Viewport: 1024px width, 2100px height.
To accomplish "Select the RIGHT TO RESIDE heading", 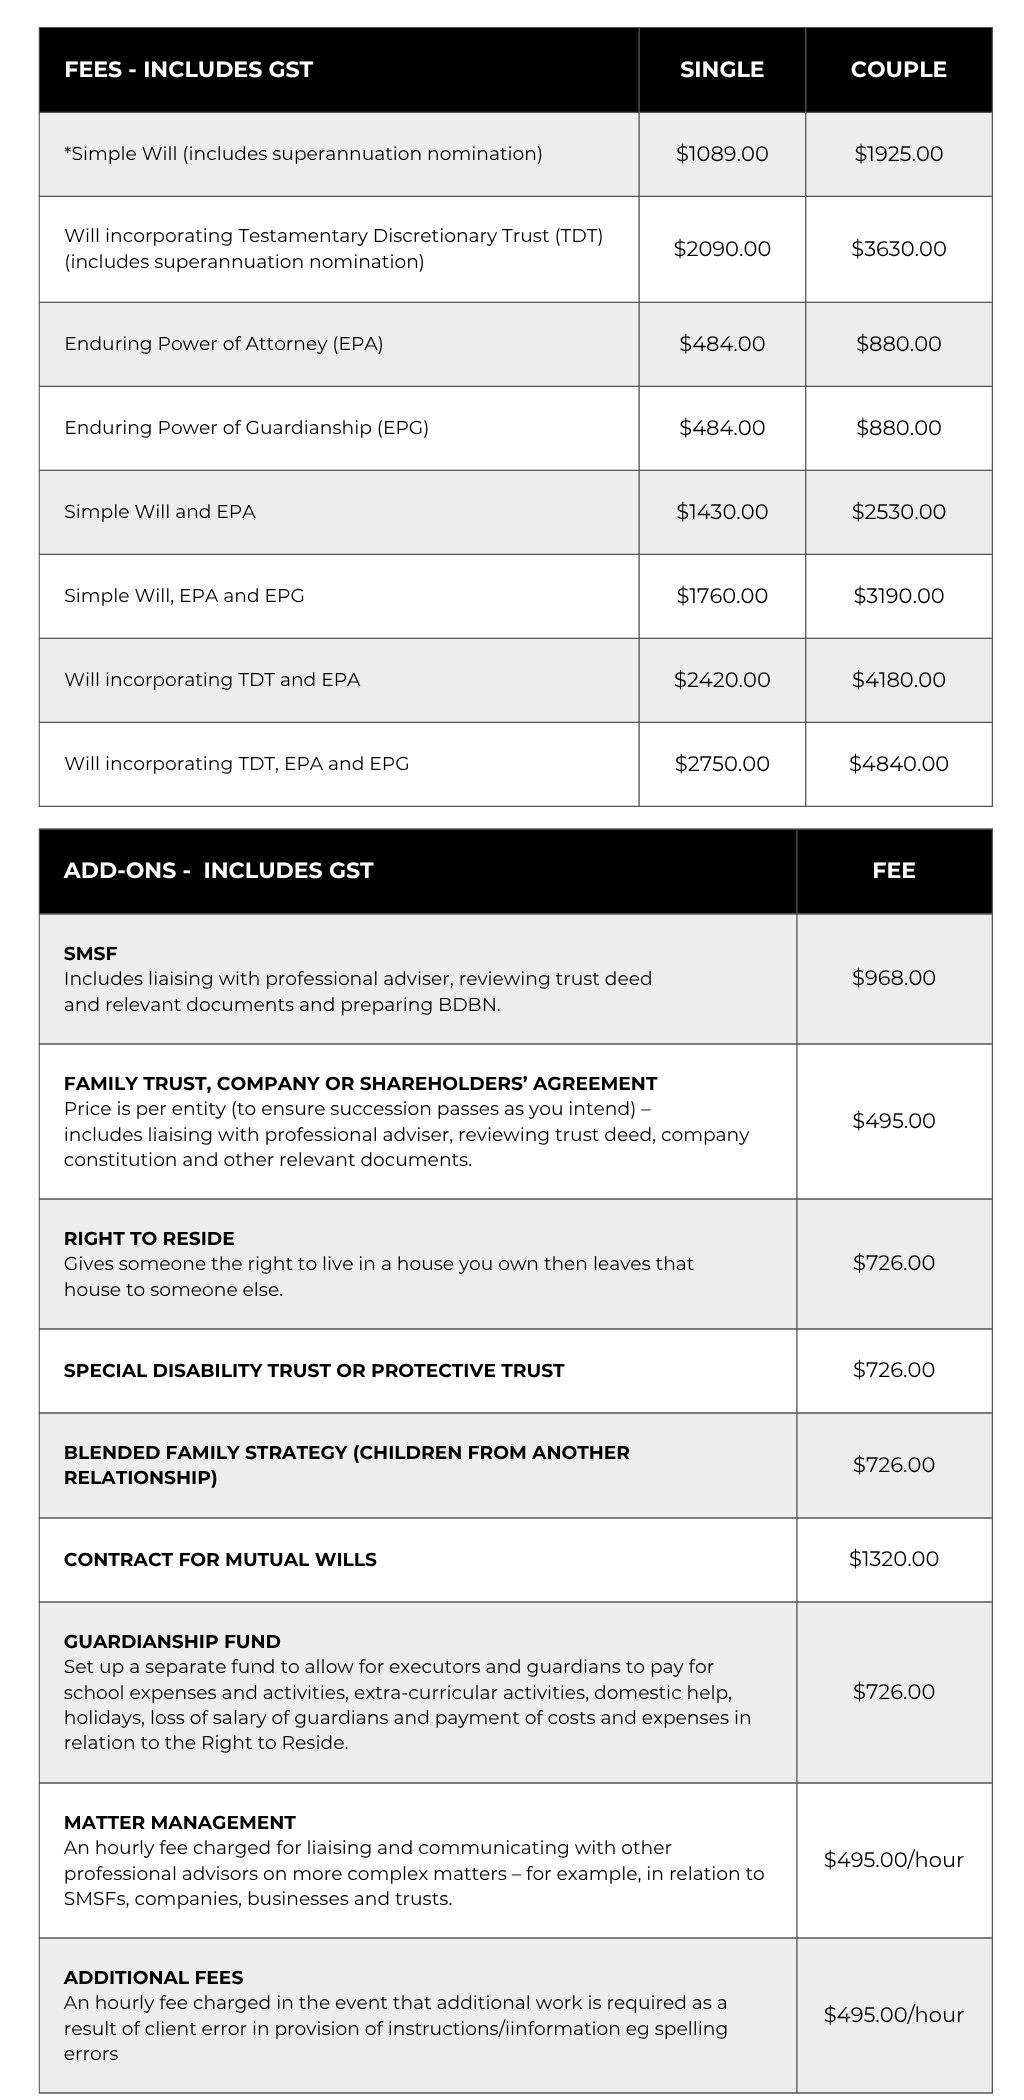I will click(149, 1238).
